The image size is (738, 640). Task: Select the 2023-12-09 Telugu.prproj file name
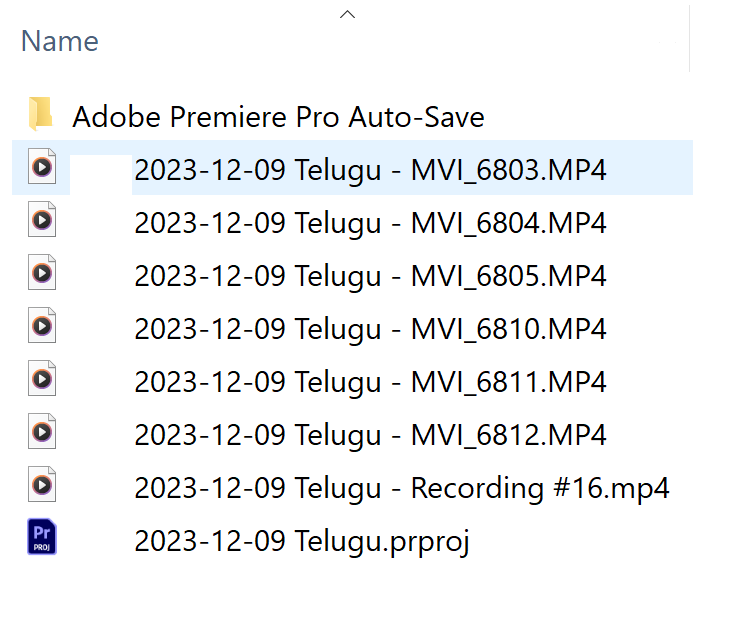click(301, 541)
